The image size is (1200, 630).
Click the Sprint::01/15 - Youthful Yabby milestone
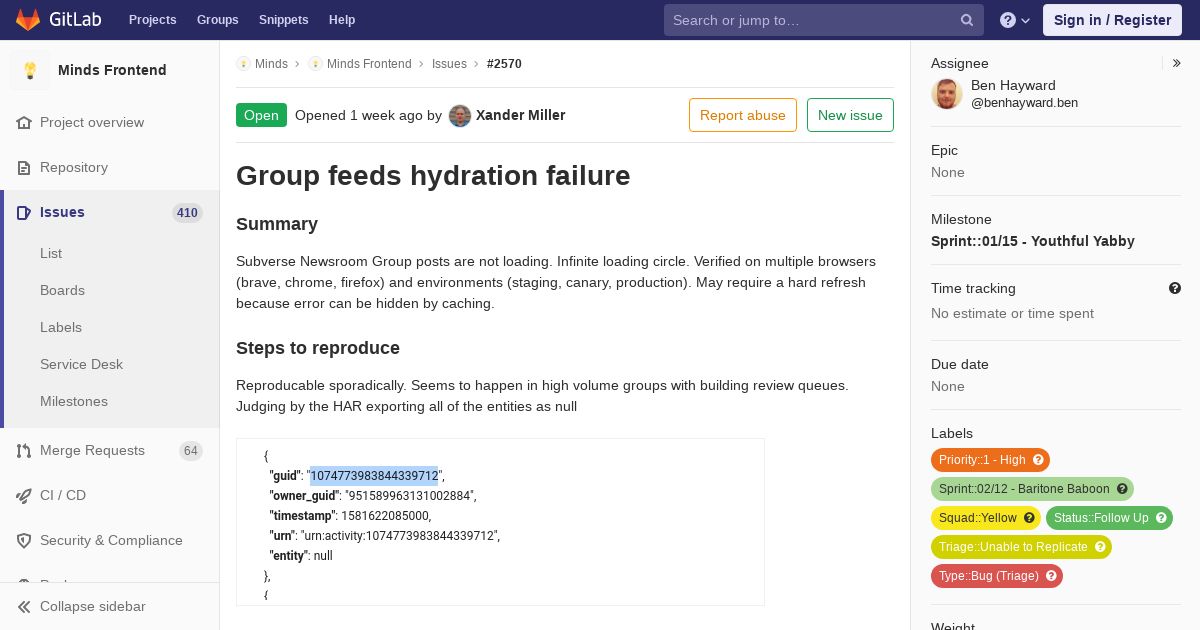(1032, 241)
